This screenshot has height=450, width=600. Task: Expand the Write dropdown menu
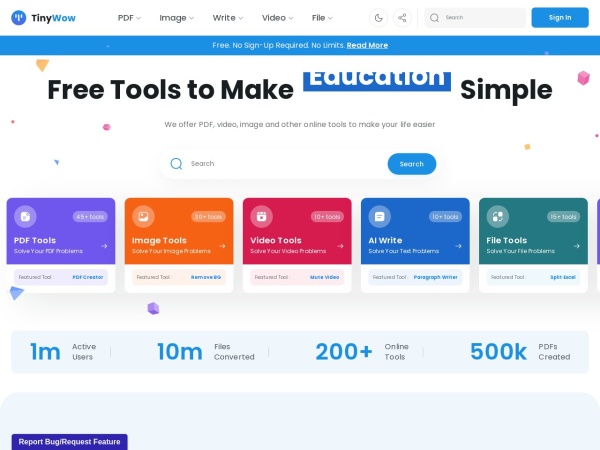(x=229, y=17)
